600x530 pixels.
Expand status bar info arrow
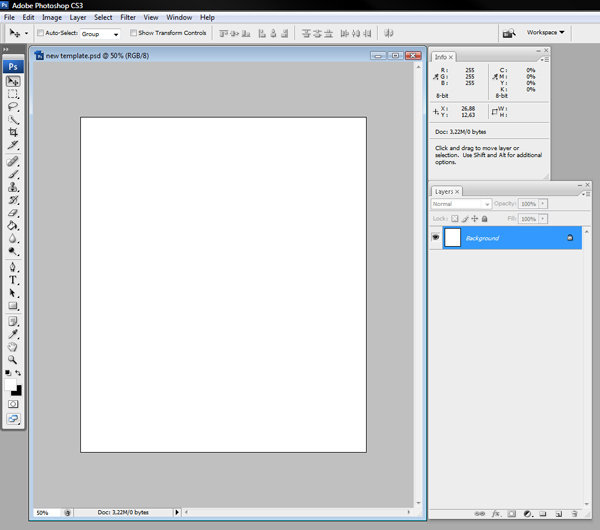coord(177,512)
